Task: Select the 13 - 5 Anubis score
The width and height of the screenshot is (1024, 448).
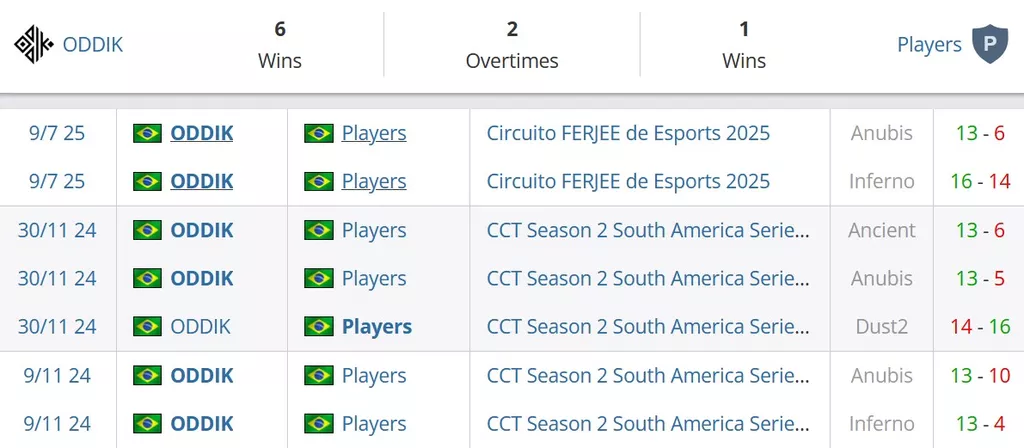Action: pos(980,278)
